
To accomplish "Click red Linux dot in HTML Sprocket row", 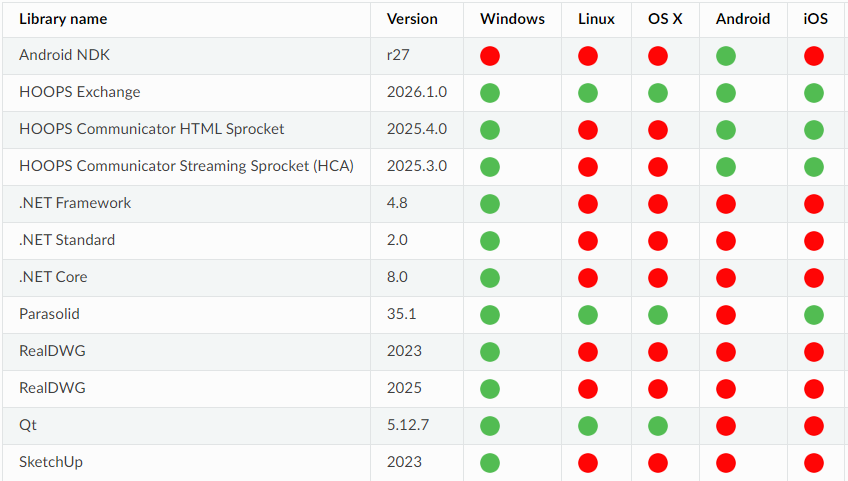I will (588, 130).
